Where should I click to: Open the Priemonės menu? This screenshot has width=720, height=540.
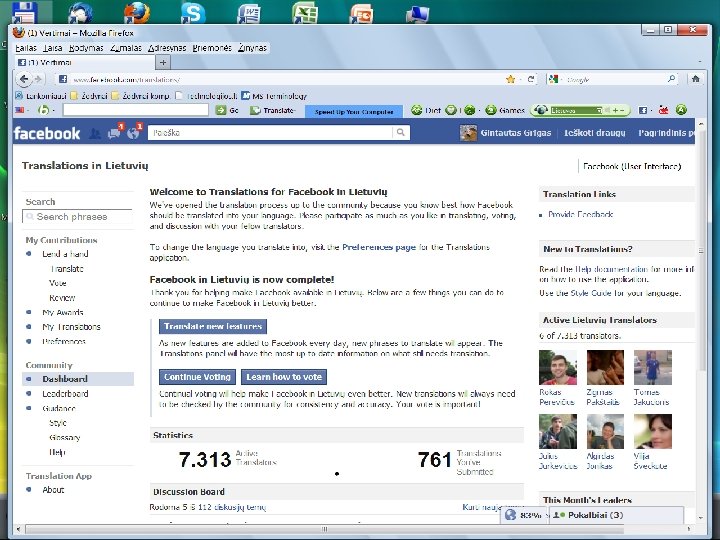click(x=212, y=48)
